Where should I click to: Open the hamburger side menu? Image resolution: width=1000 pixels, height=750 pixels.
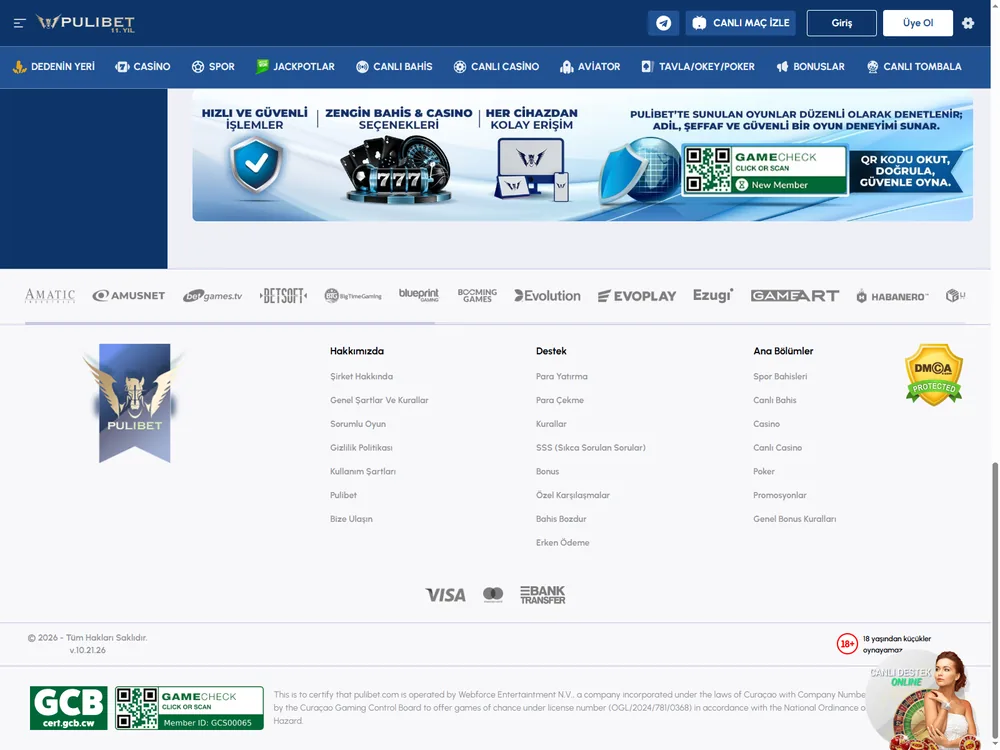click(x=20, y=23)
